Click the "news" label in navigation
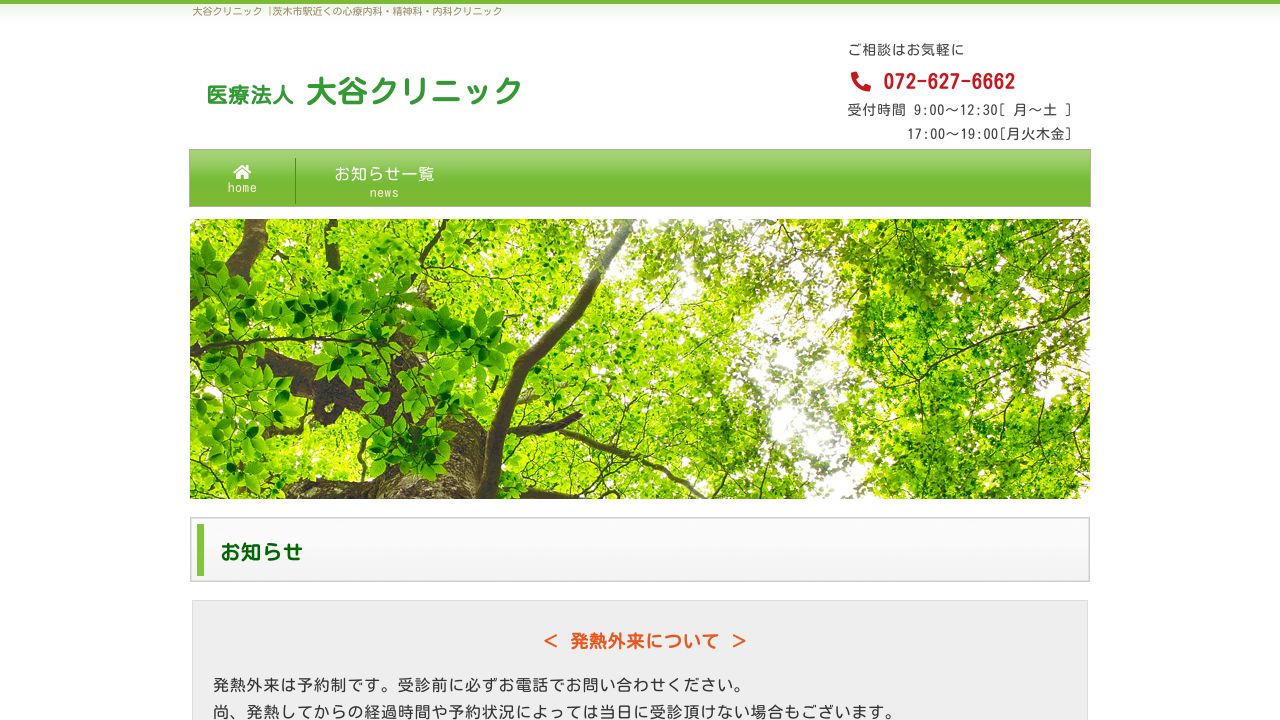The height and width of the screenshot is (720, 1280). (384, 193)
